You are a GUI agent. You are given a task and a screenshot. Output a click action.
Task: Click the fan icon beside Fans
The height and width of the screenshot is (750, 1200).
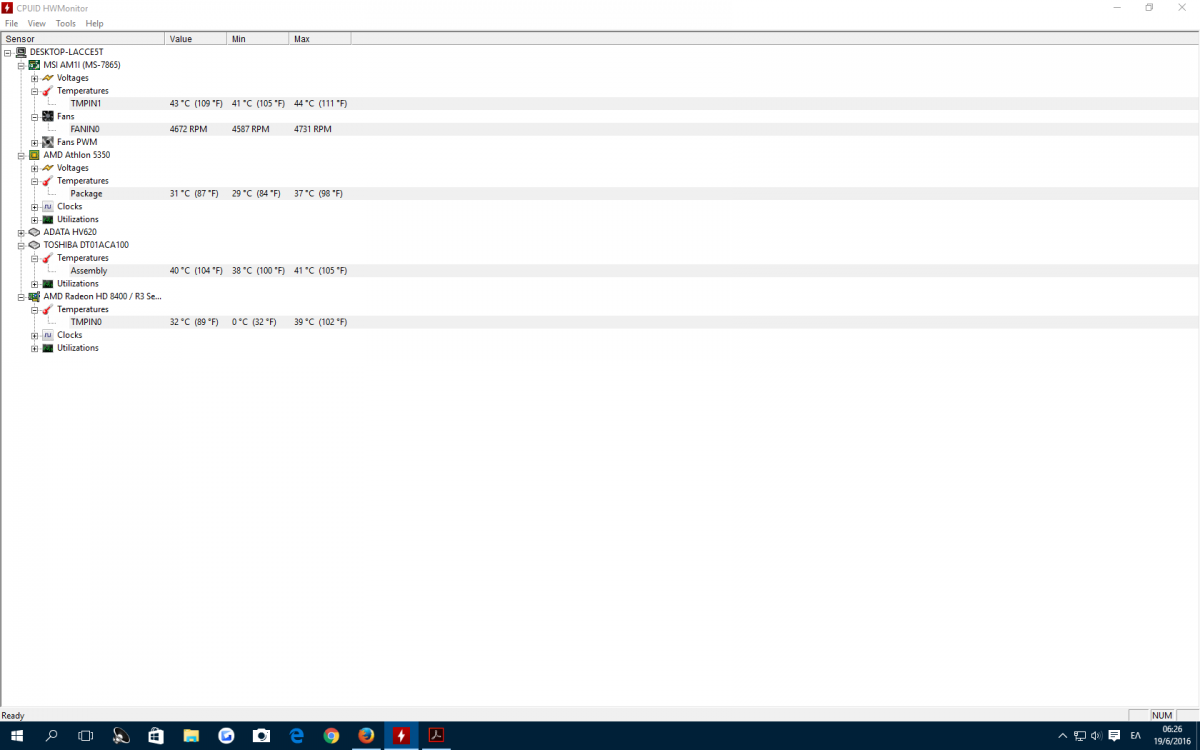[47, 116]
